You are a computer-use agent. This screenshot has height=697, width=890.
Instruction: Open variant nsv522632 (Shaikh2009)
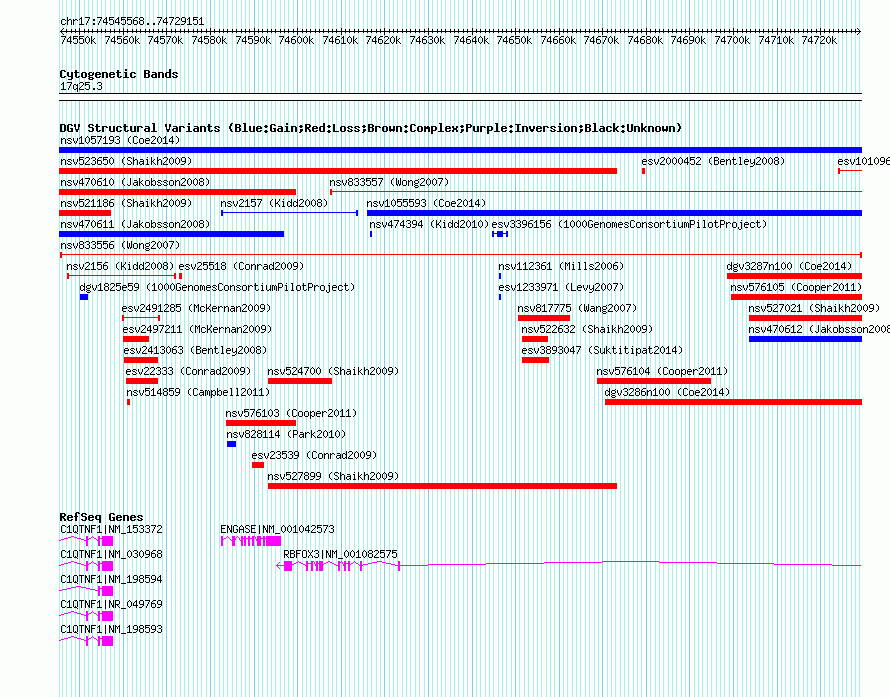587,329
